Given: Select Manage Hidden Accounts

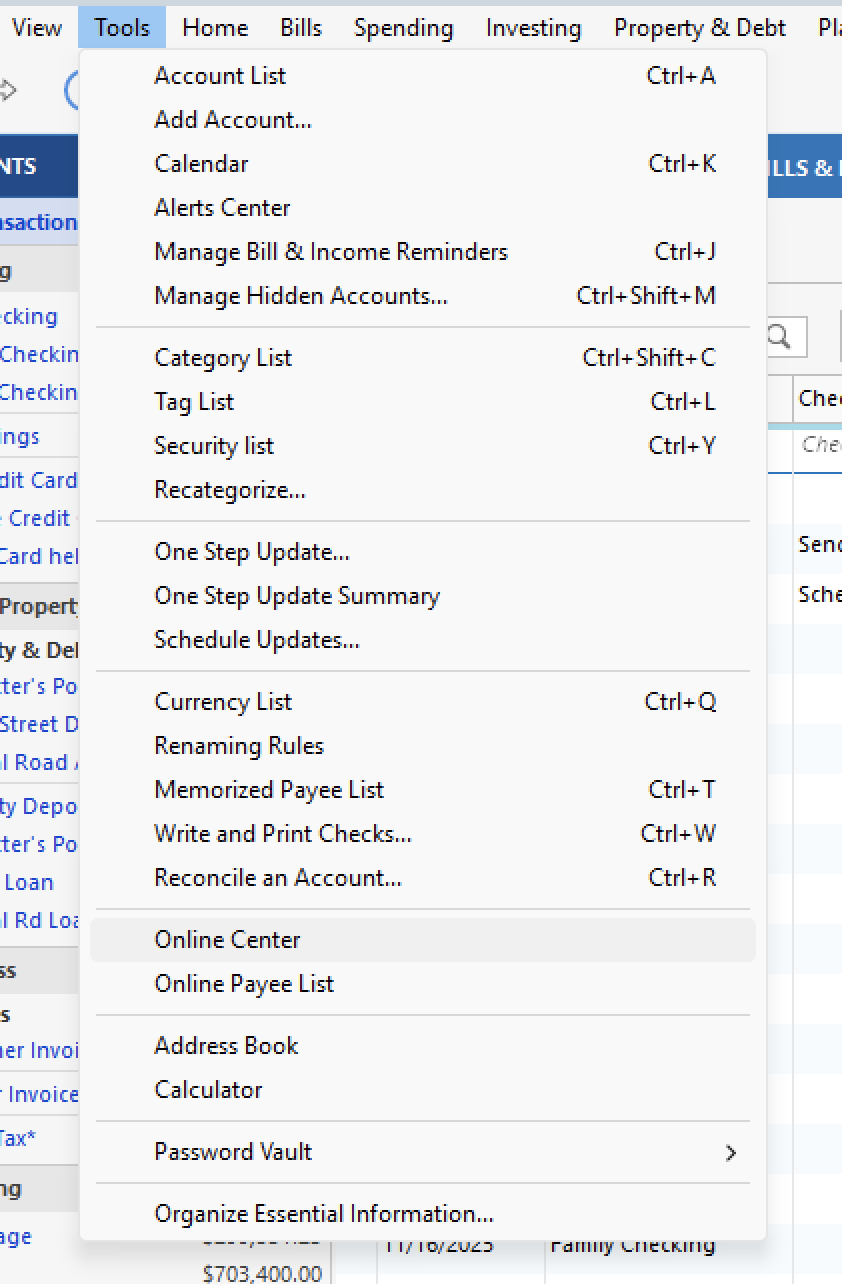Looking at the screenshot, I should click(299, 295).
